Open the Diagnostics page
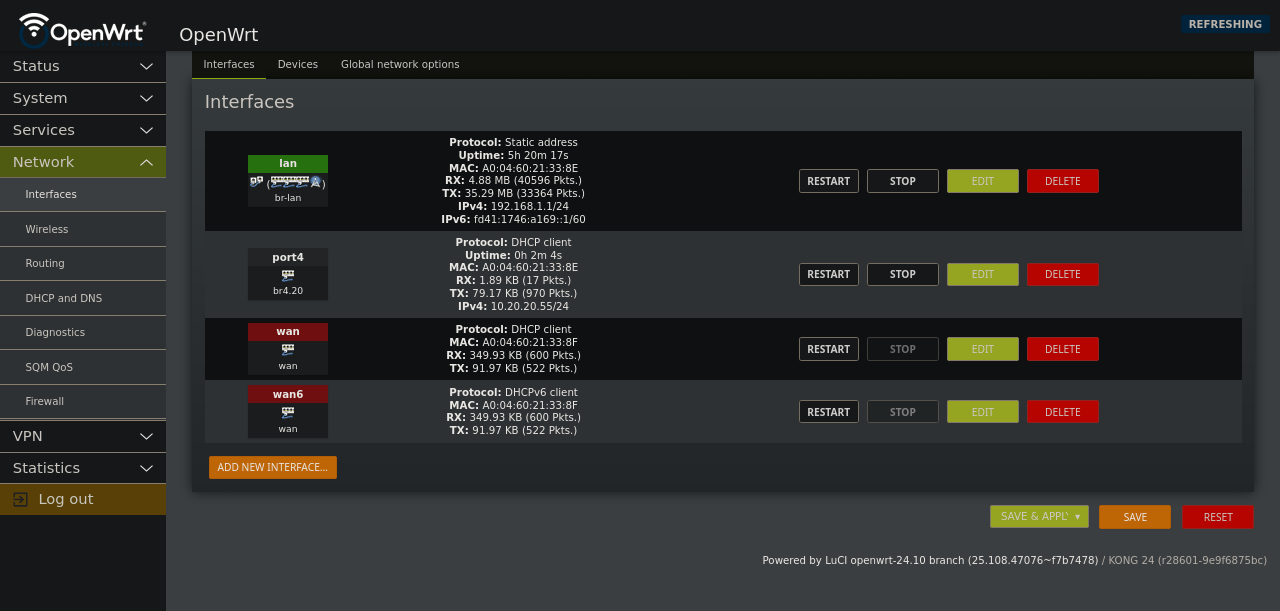 [83, 332]
